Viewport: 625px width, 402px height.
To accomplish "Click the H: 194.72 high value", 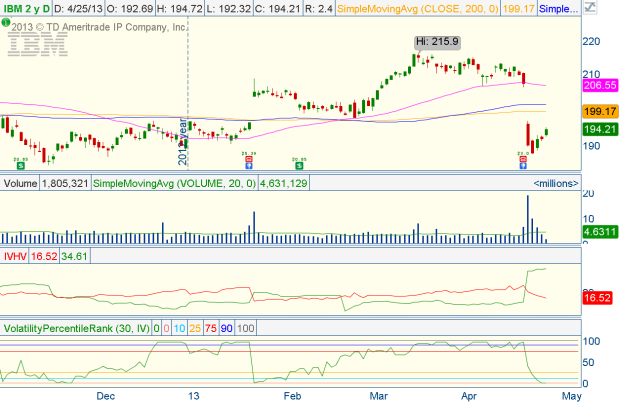I will coord(180,8).
